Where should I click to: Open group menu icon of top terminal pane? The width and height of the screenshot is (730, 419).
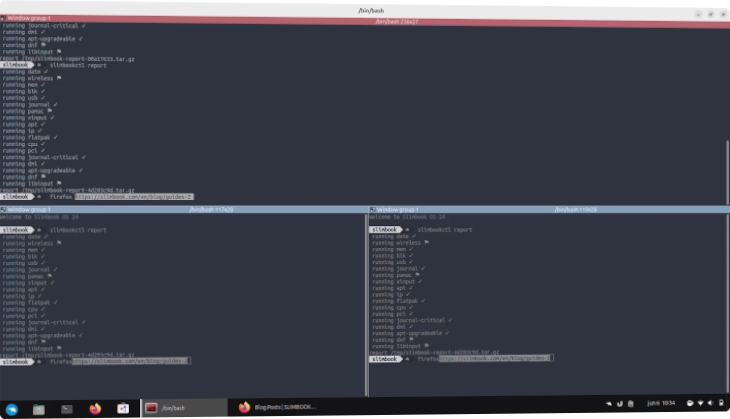coord(3,18)
